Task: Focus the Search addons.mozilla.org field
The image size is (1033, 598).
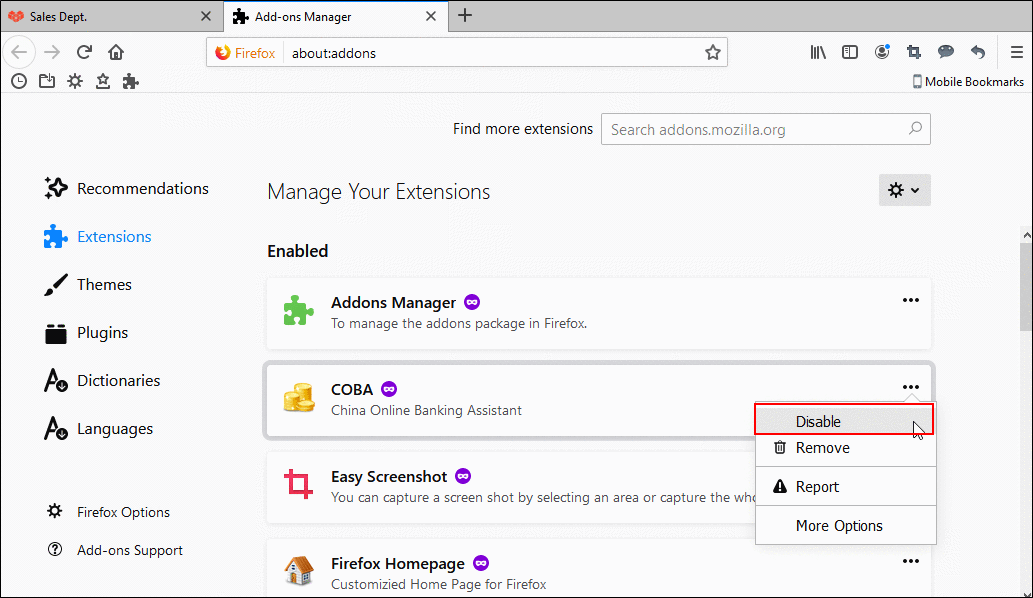Action: tap(766, 129)
